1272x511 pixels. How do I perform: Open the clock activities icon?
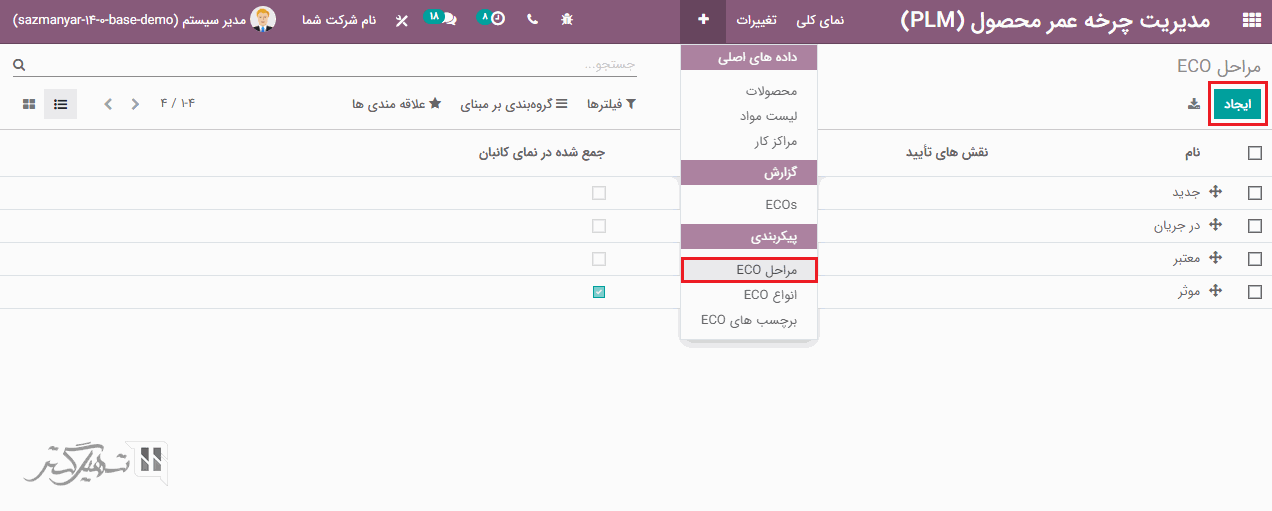coord(496,20)
